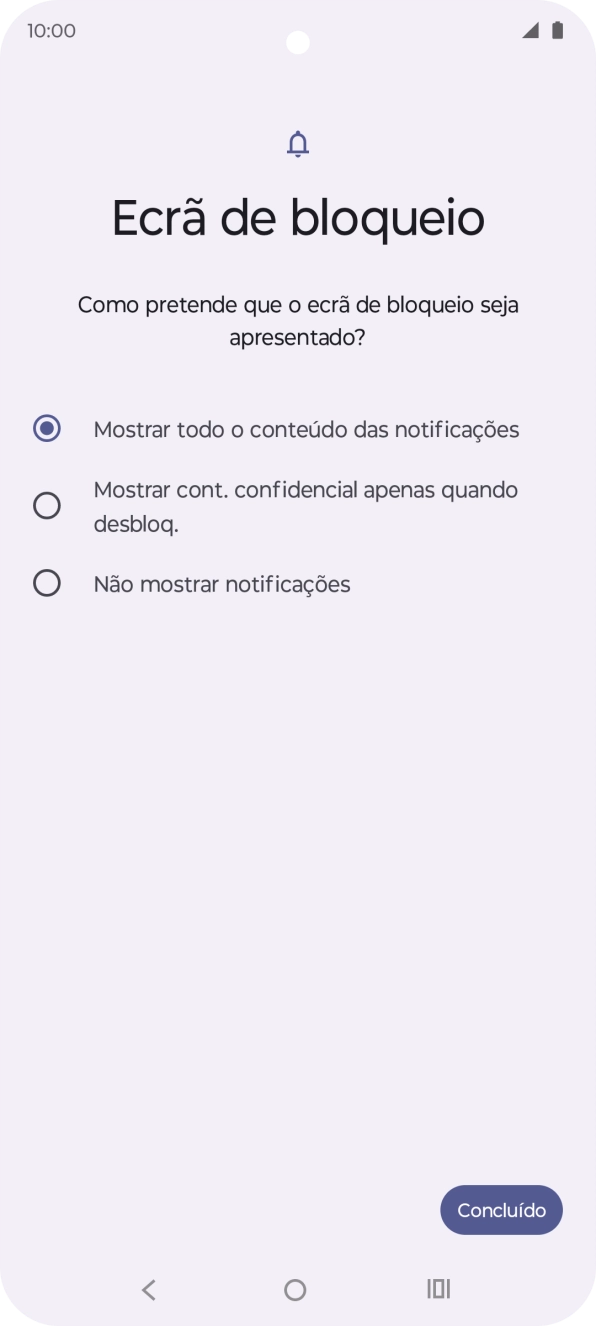The width and height of the screenshot is (596, 1326).
Task: Tap the label 'Mostrar todo o conteúdo das notificações'
Action: coord(306,428)
